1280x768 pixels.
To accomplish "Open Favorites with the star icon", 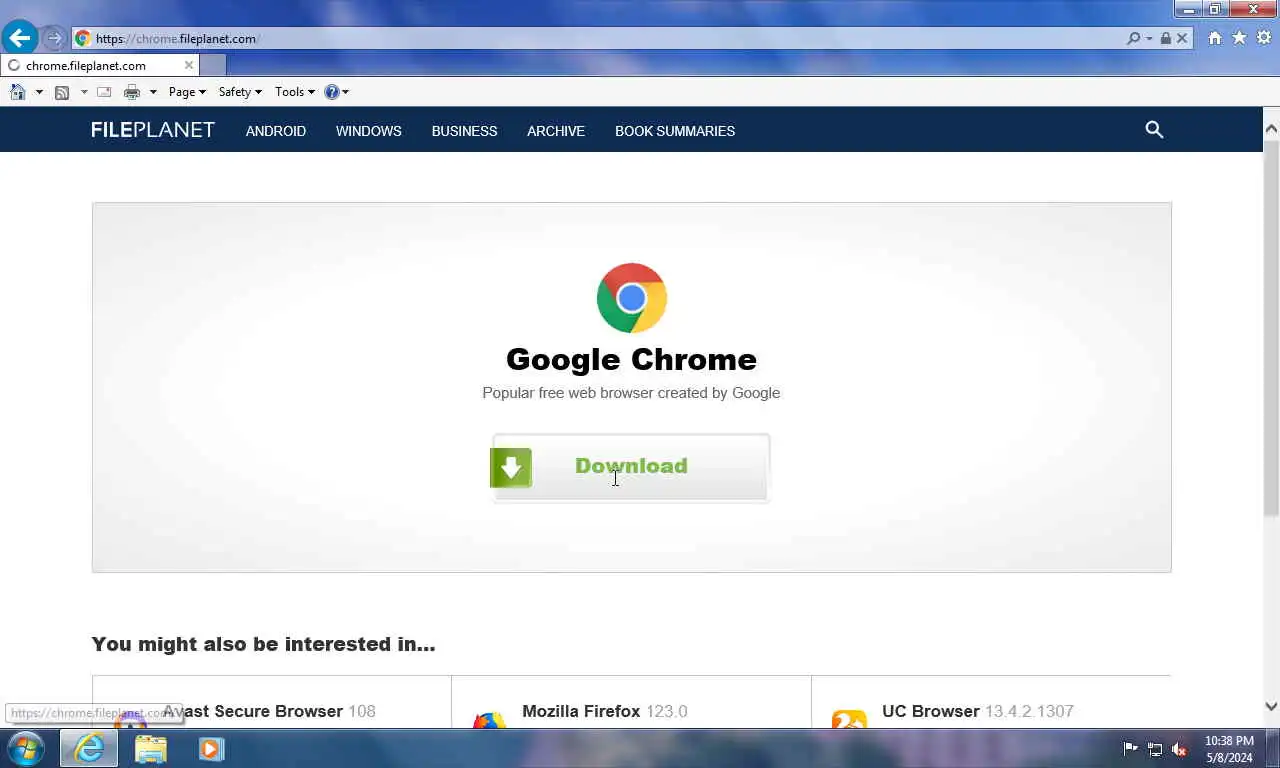I will 1239,38.
